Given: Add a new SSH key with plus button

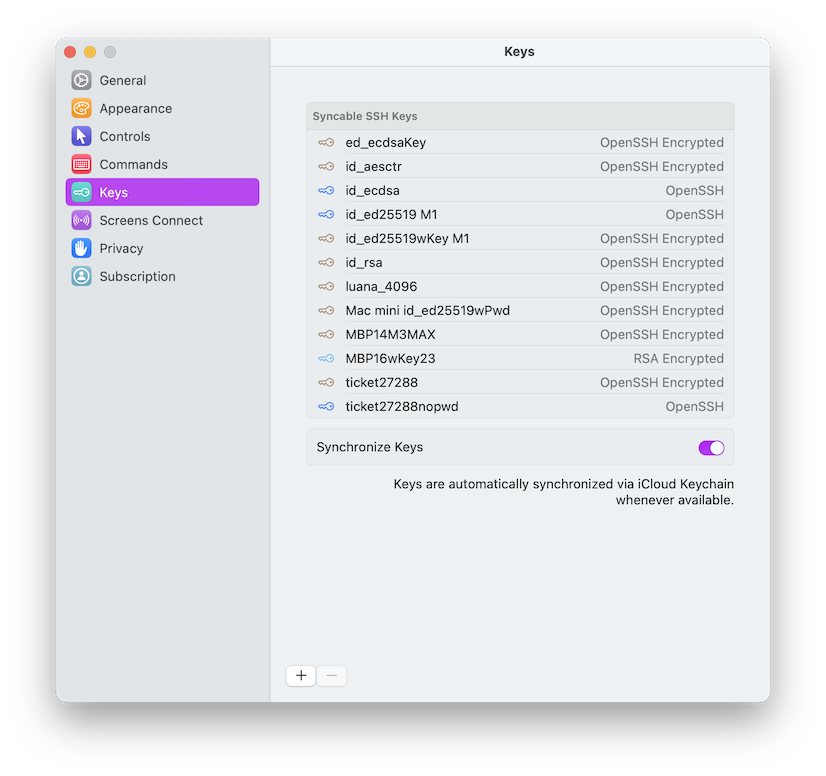Looking at the screenshot, I should [301, 675].
